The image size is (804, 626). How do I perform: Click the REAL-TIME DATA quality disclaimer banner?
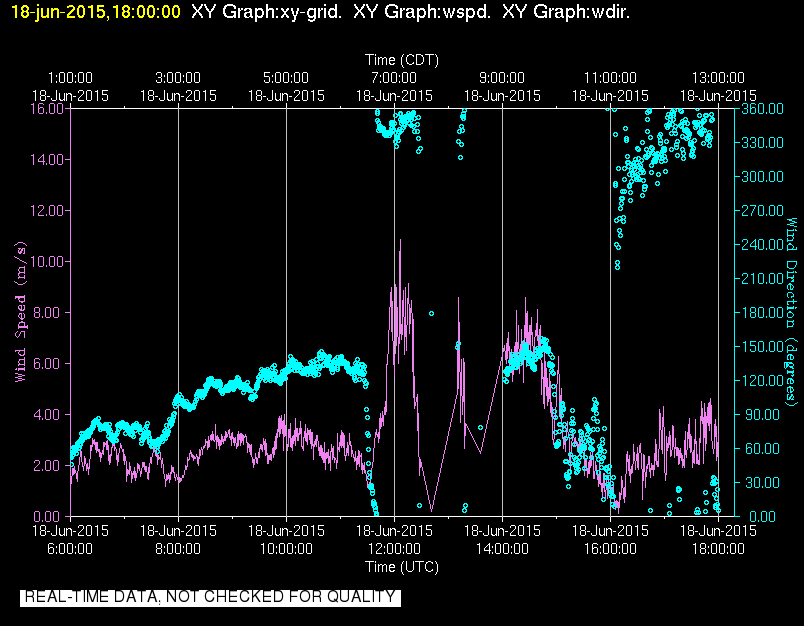[210, 597]
